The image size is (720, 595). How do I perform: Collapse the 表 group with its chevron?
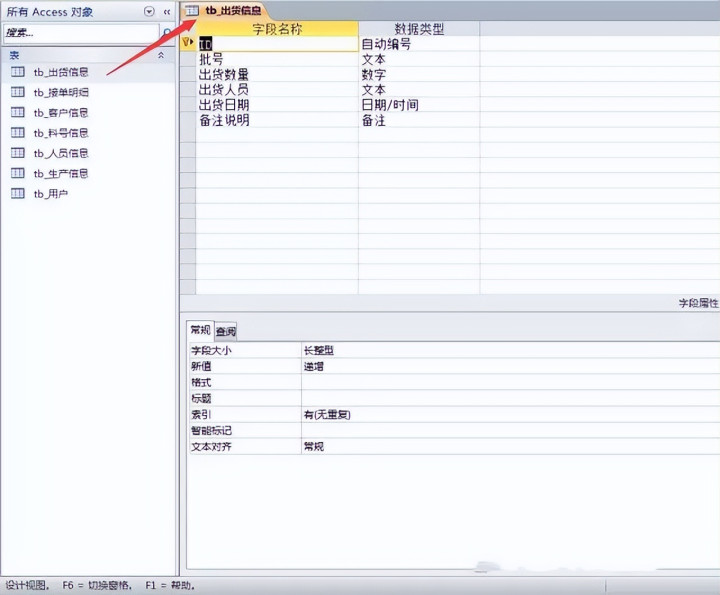[161, 55]
